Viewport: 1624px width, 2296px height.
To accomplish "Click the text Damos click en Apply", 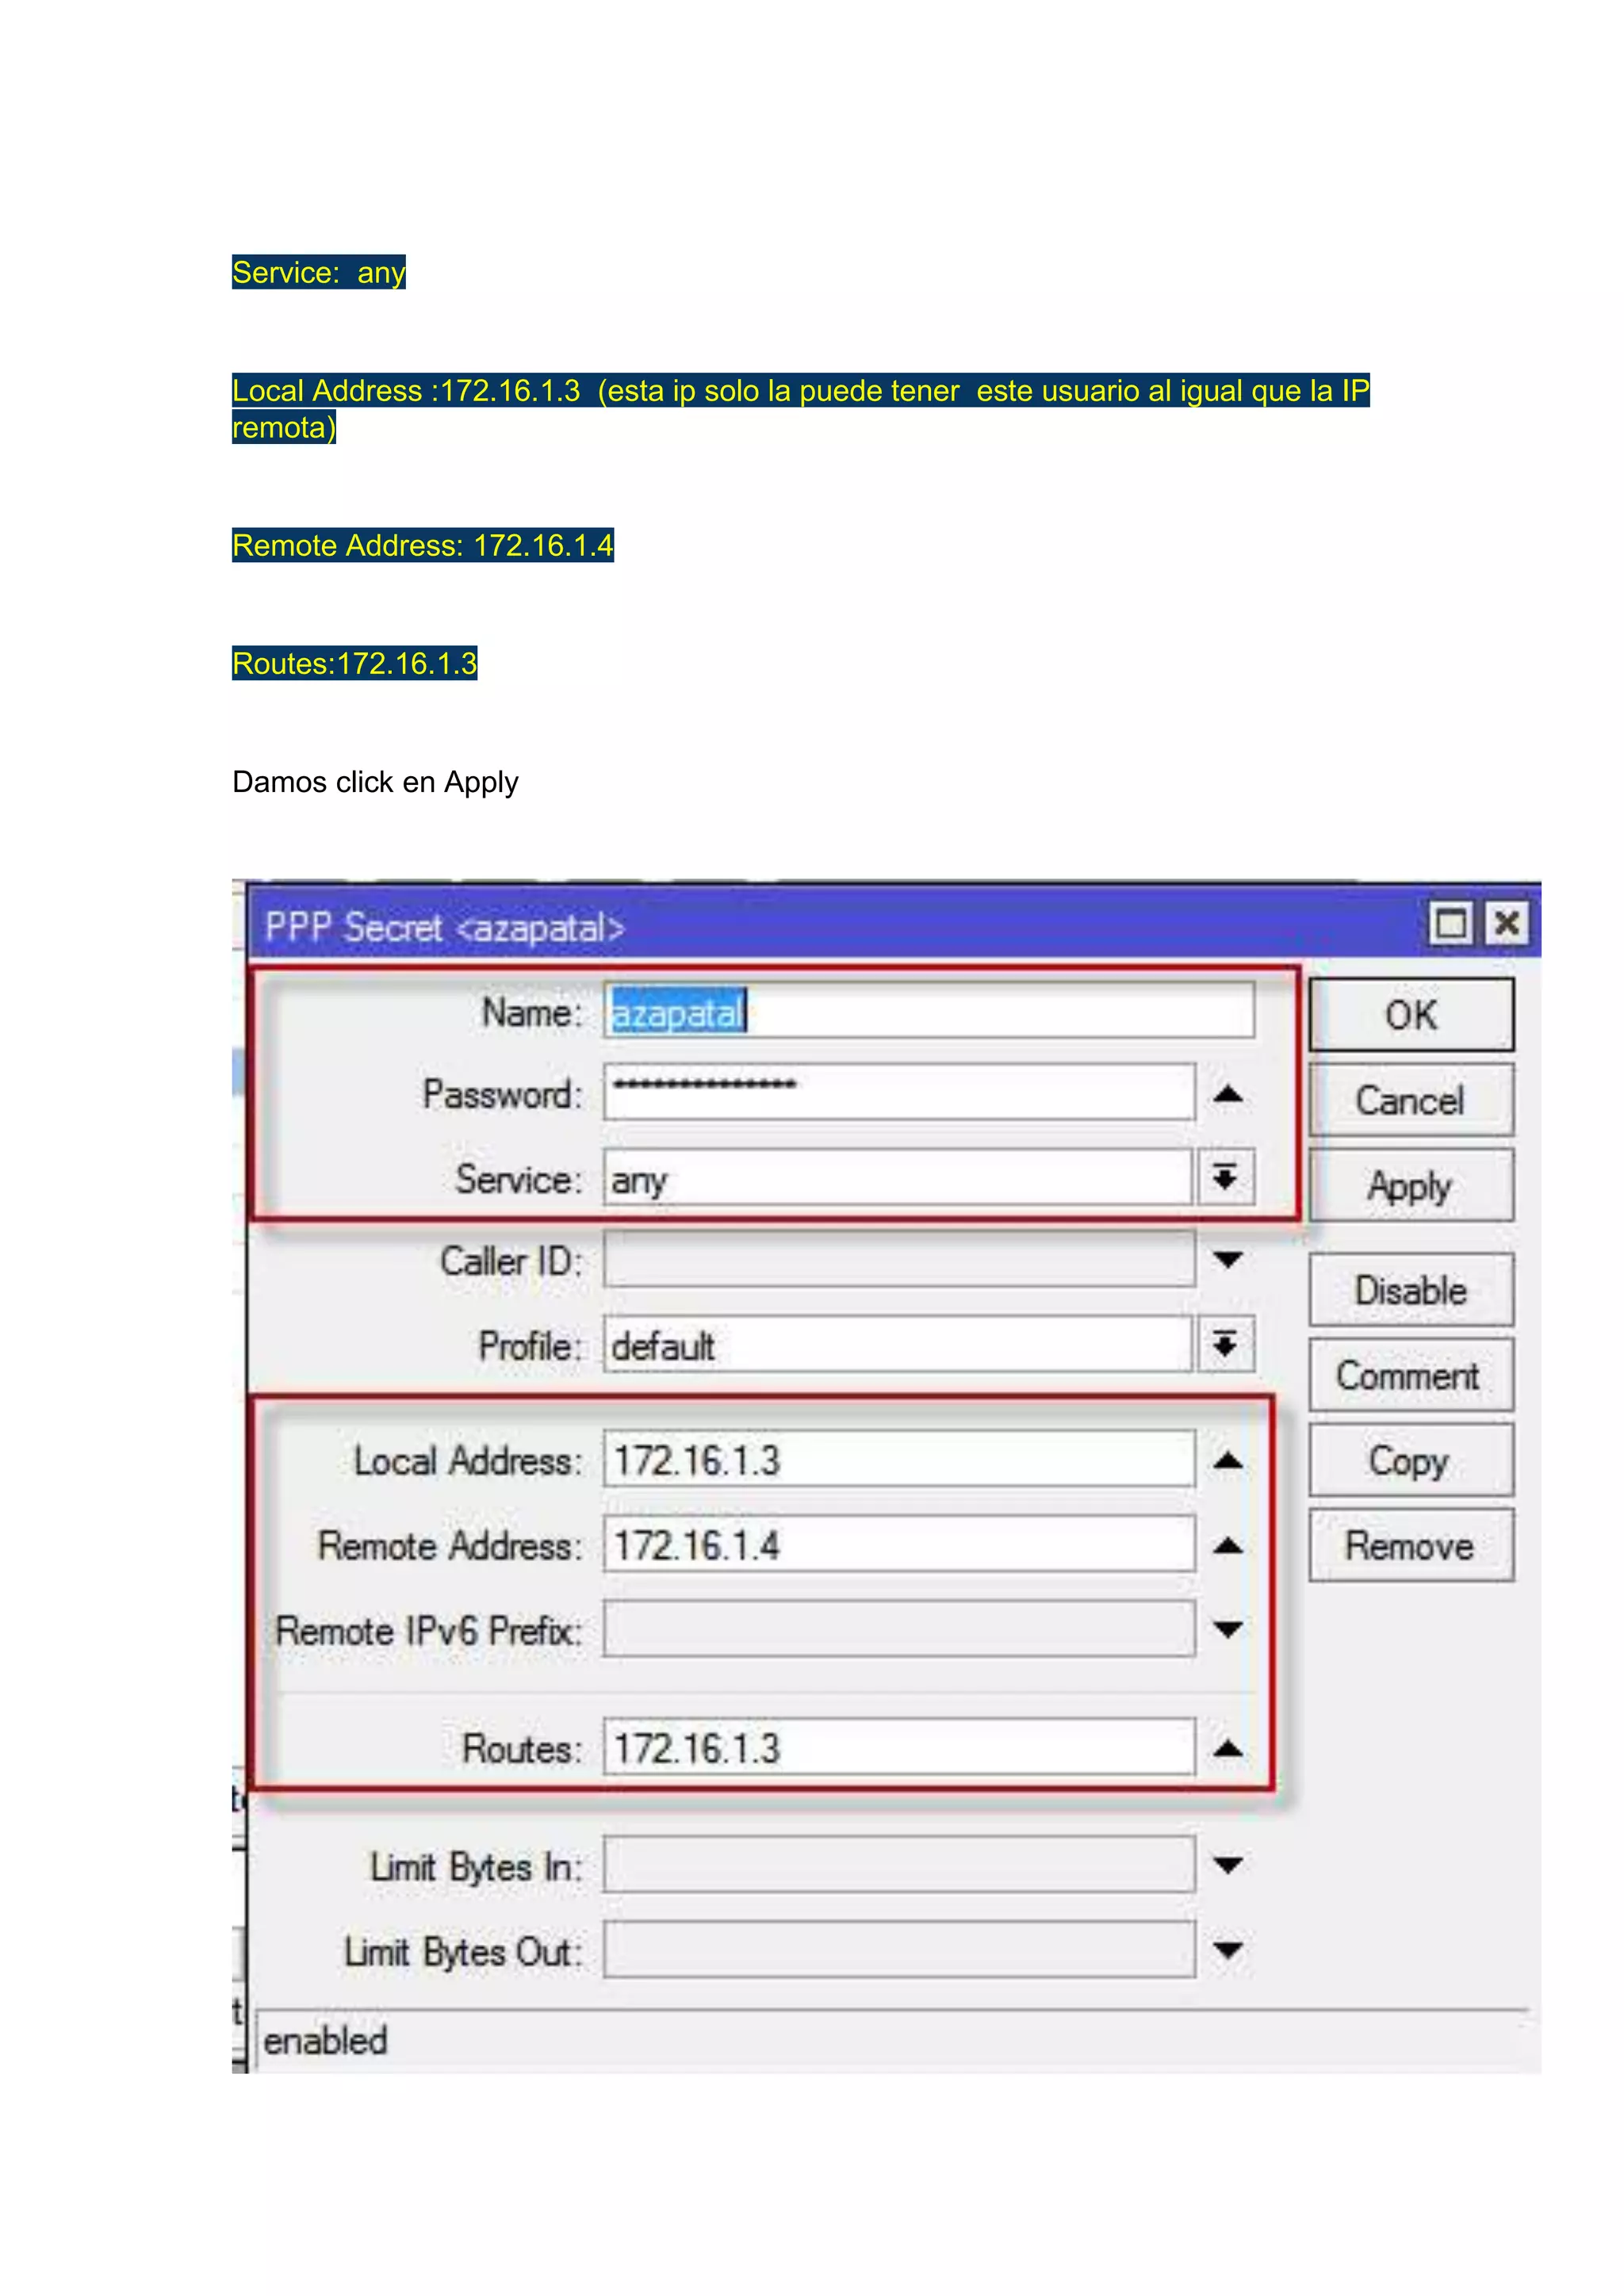I will [375, 782].
